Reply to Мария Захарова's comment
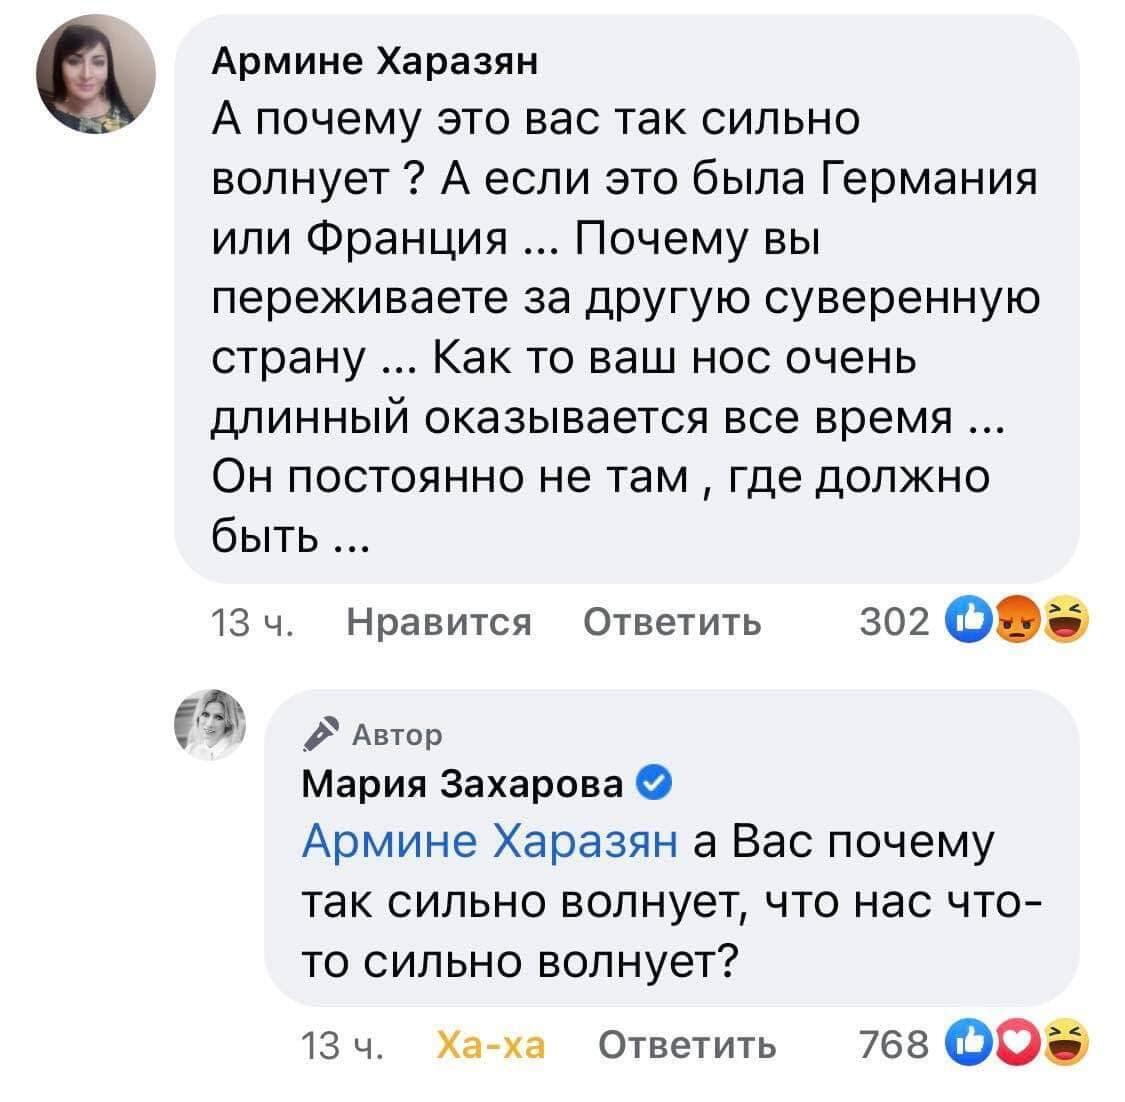The image size is (1125, 1102). click(687, 1045)
